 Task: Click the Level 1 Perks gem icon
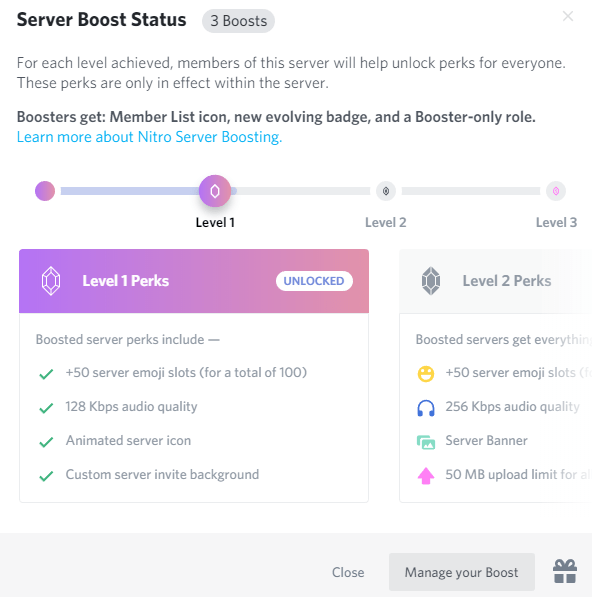pos(51,281)
